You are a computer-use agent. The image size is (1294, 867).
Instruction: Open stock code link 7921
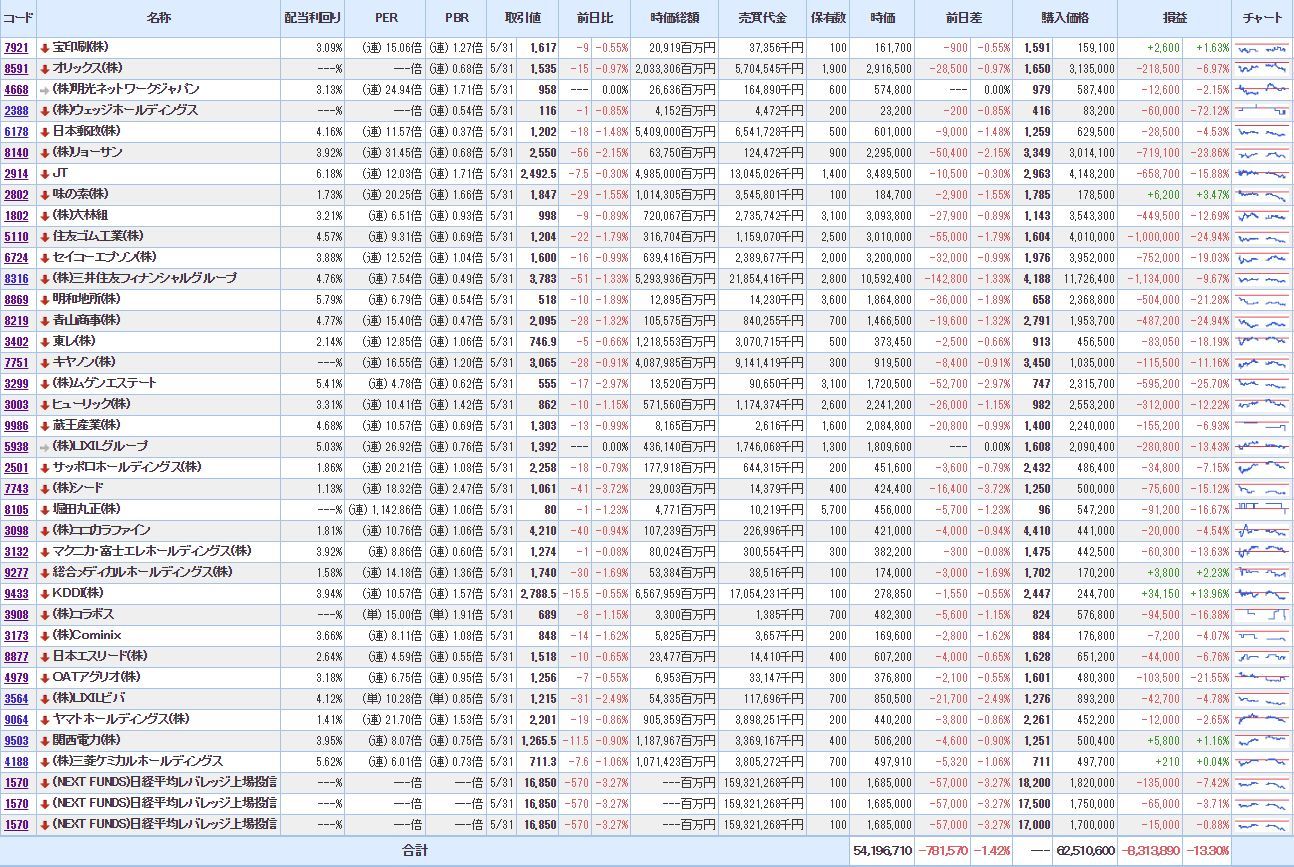click(16, 48)
